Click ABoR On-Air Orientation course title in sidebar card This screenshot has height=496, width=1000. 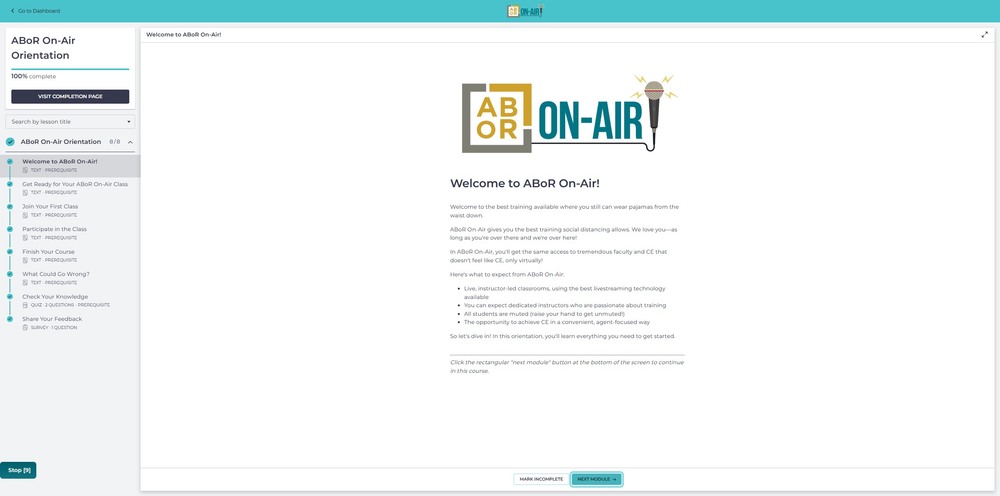tap(43, 48)
